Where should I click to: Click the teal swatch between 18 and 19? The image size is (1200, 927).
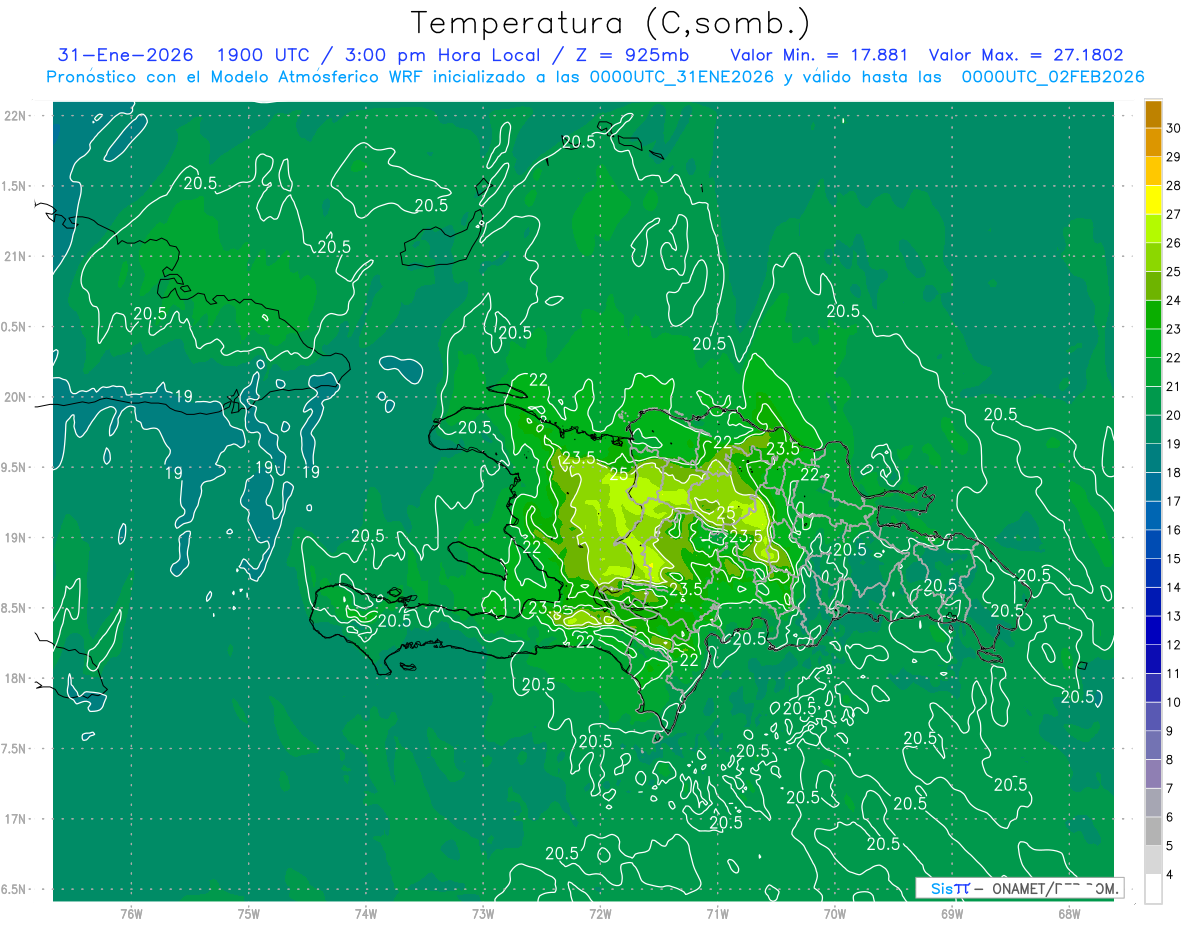click(1153, 458)
